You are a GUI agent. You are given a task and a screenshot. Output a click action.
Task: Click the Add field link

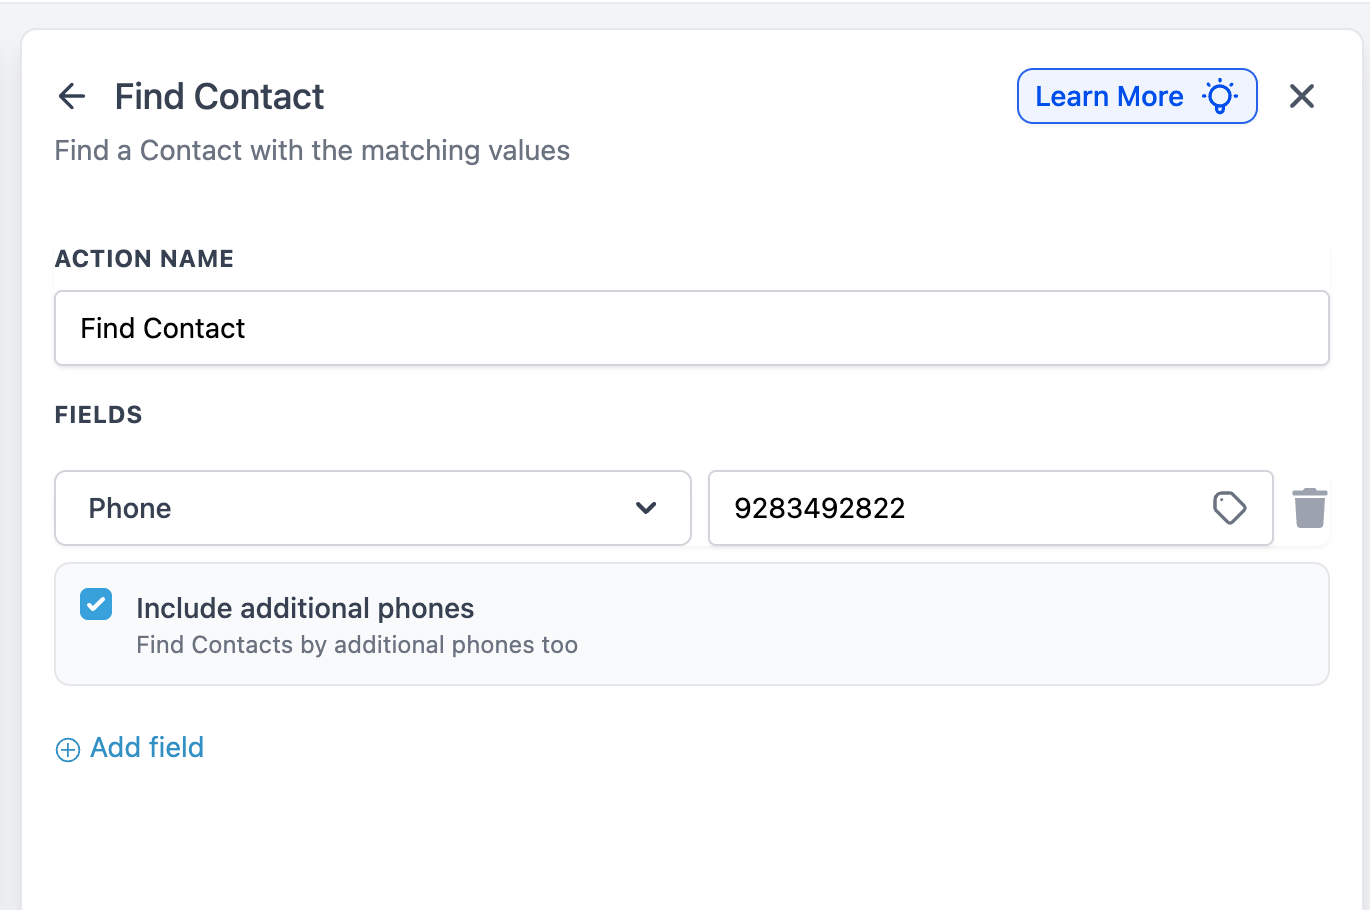click(147, 748)
